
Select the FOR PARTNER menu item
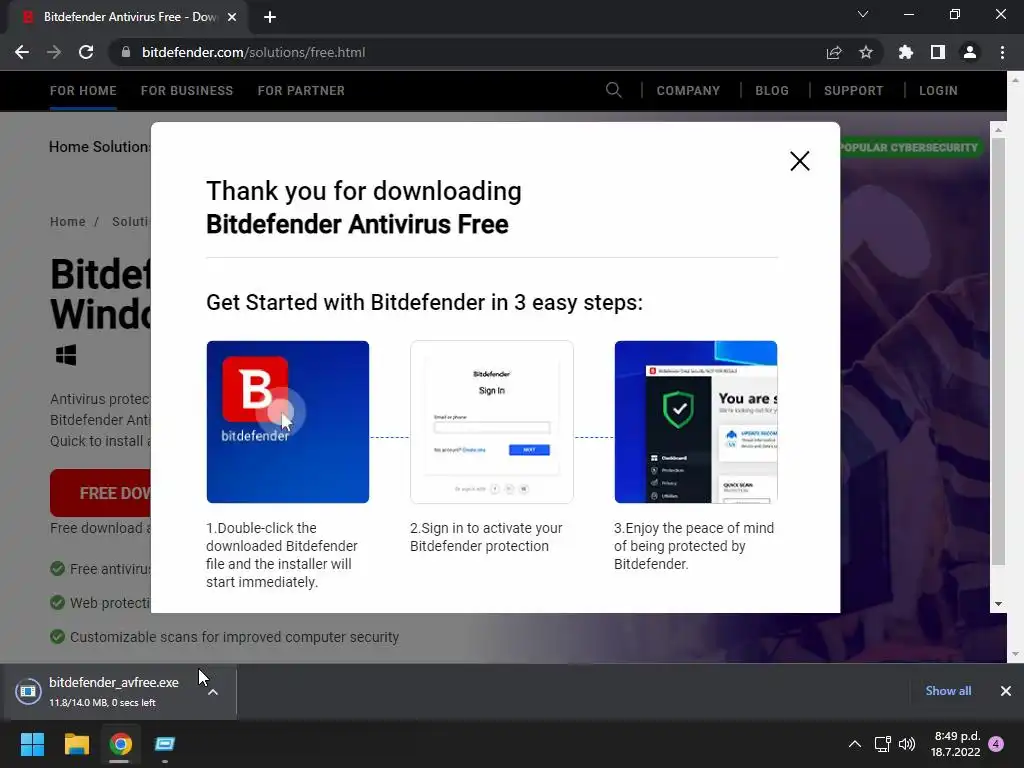click(x=301, y=91)
